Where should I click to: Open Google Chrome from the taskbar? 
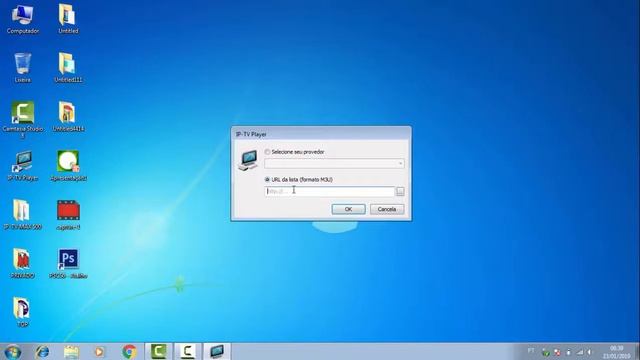pyautogui.click(x=129, y=351)
